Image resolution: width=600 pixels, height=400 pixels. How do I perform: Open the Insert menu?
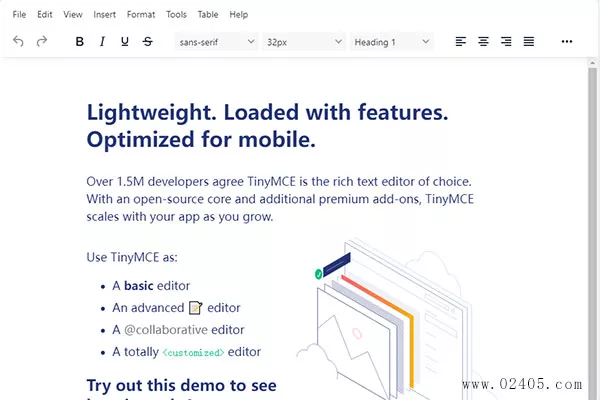tap(104, 15)
